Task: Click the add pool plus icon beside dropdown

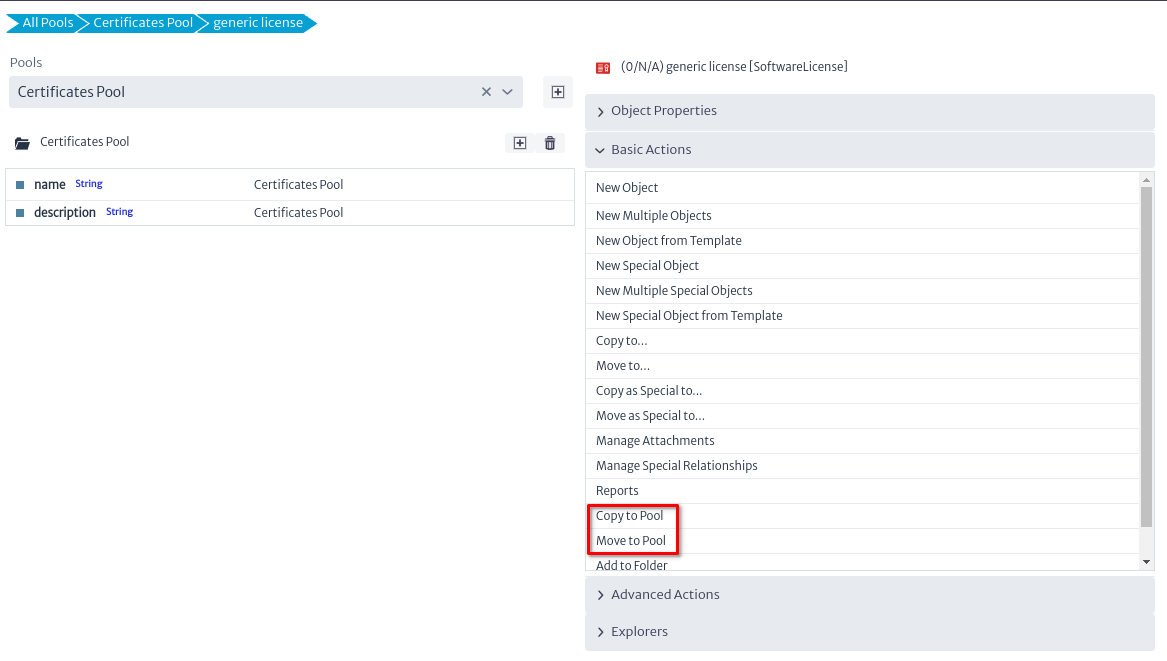Action: (x=557, y=92)
